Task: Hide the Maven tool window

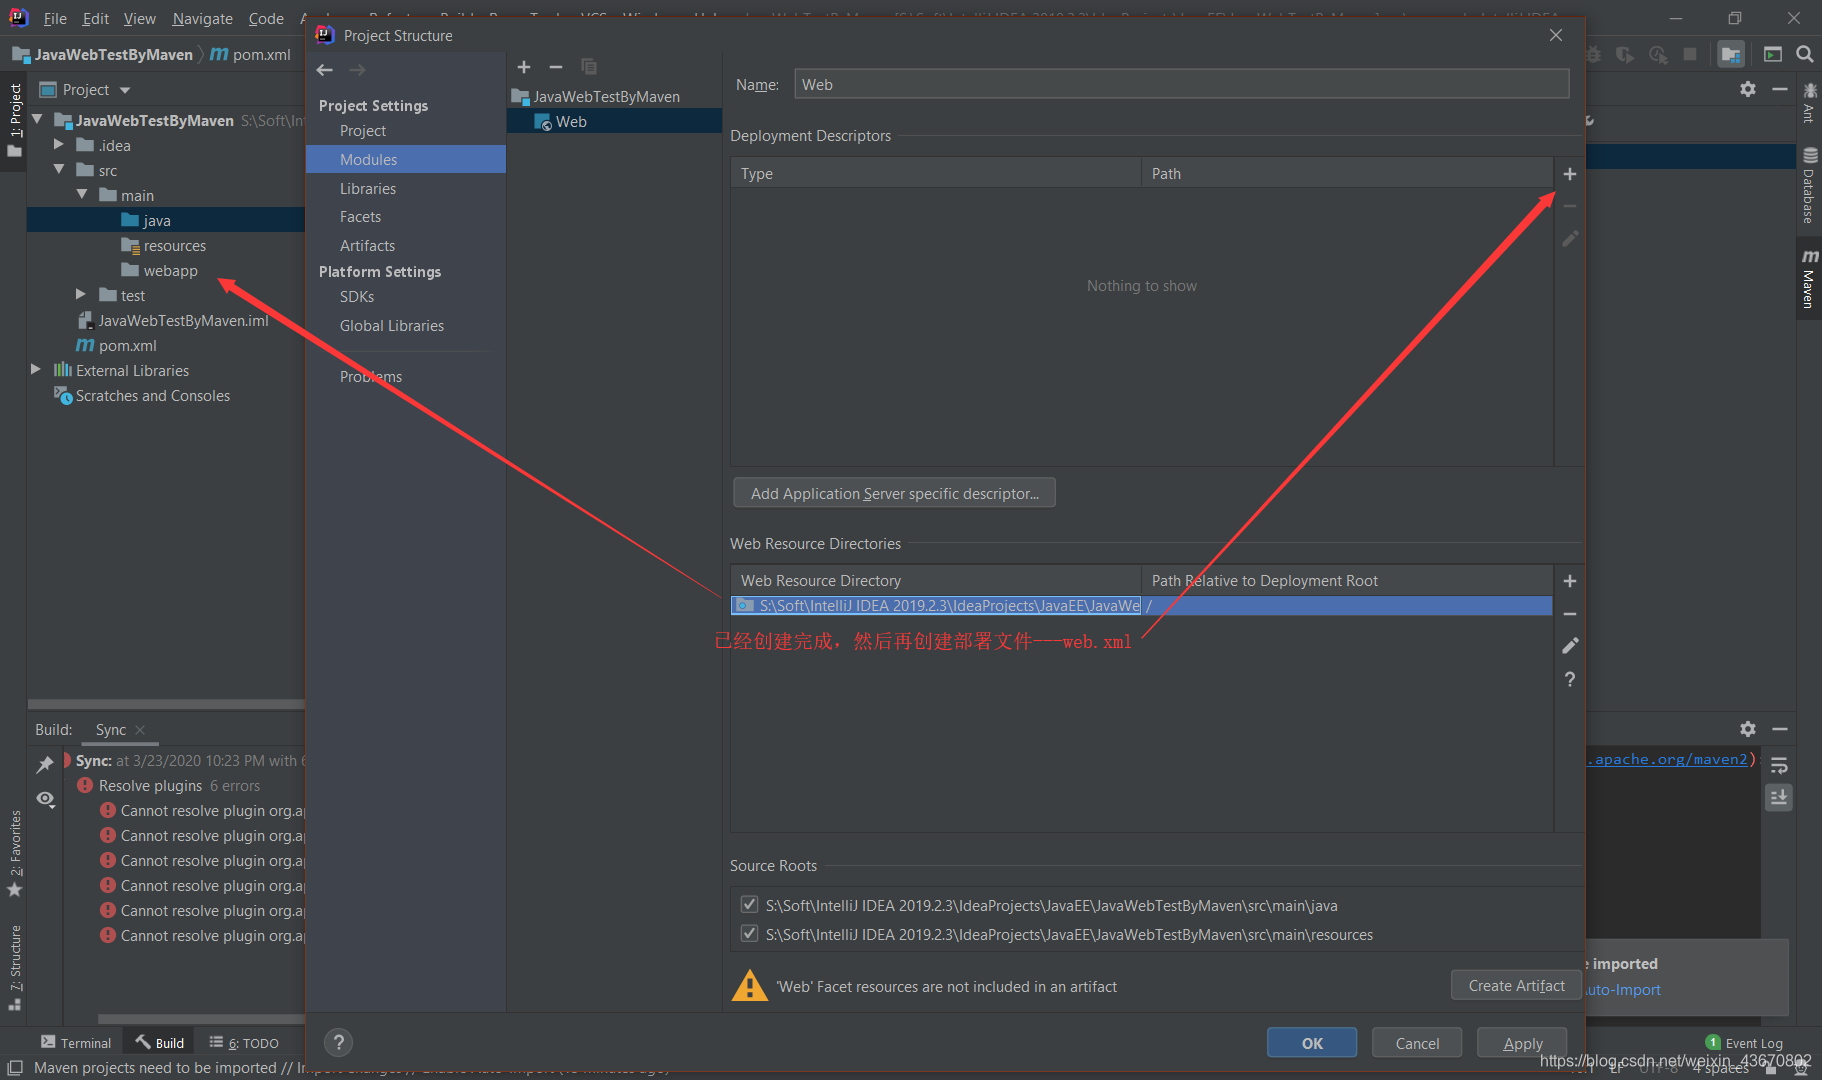Action: (1780, 89)
